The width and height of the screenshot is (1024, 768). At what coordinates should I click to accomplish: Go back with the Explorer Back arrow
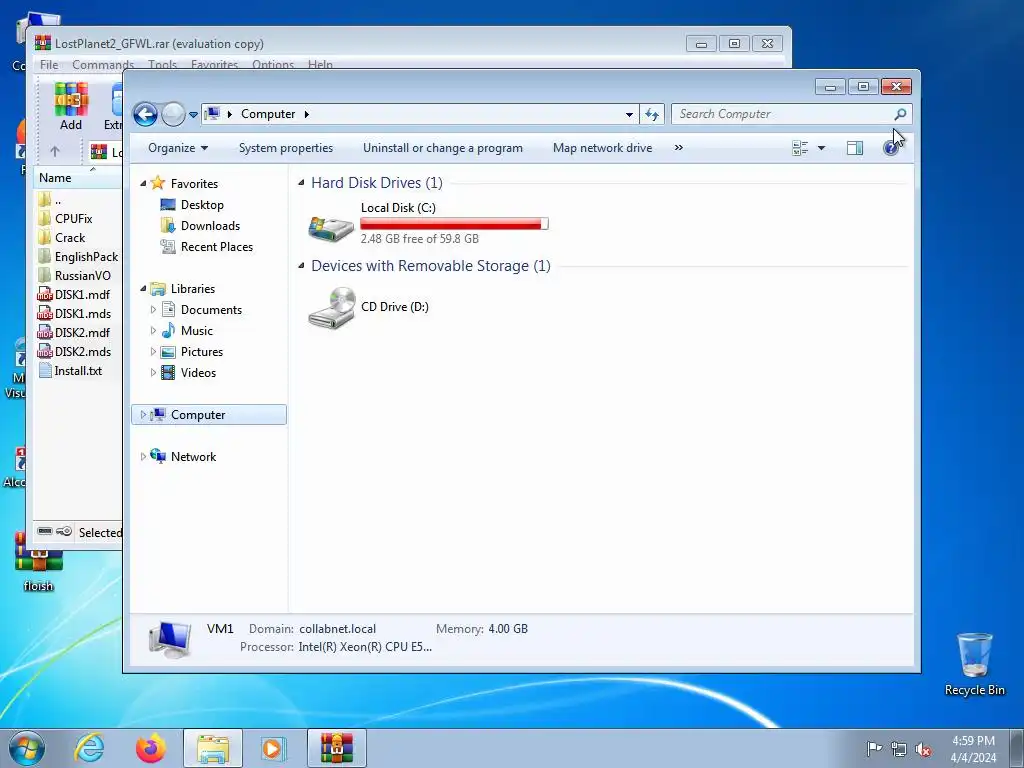(x=145, y=114)
